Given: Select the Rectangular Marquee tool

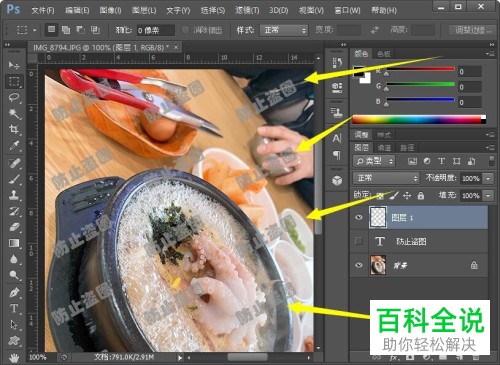Looking at the screenshot, I should [14, 81].
